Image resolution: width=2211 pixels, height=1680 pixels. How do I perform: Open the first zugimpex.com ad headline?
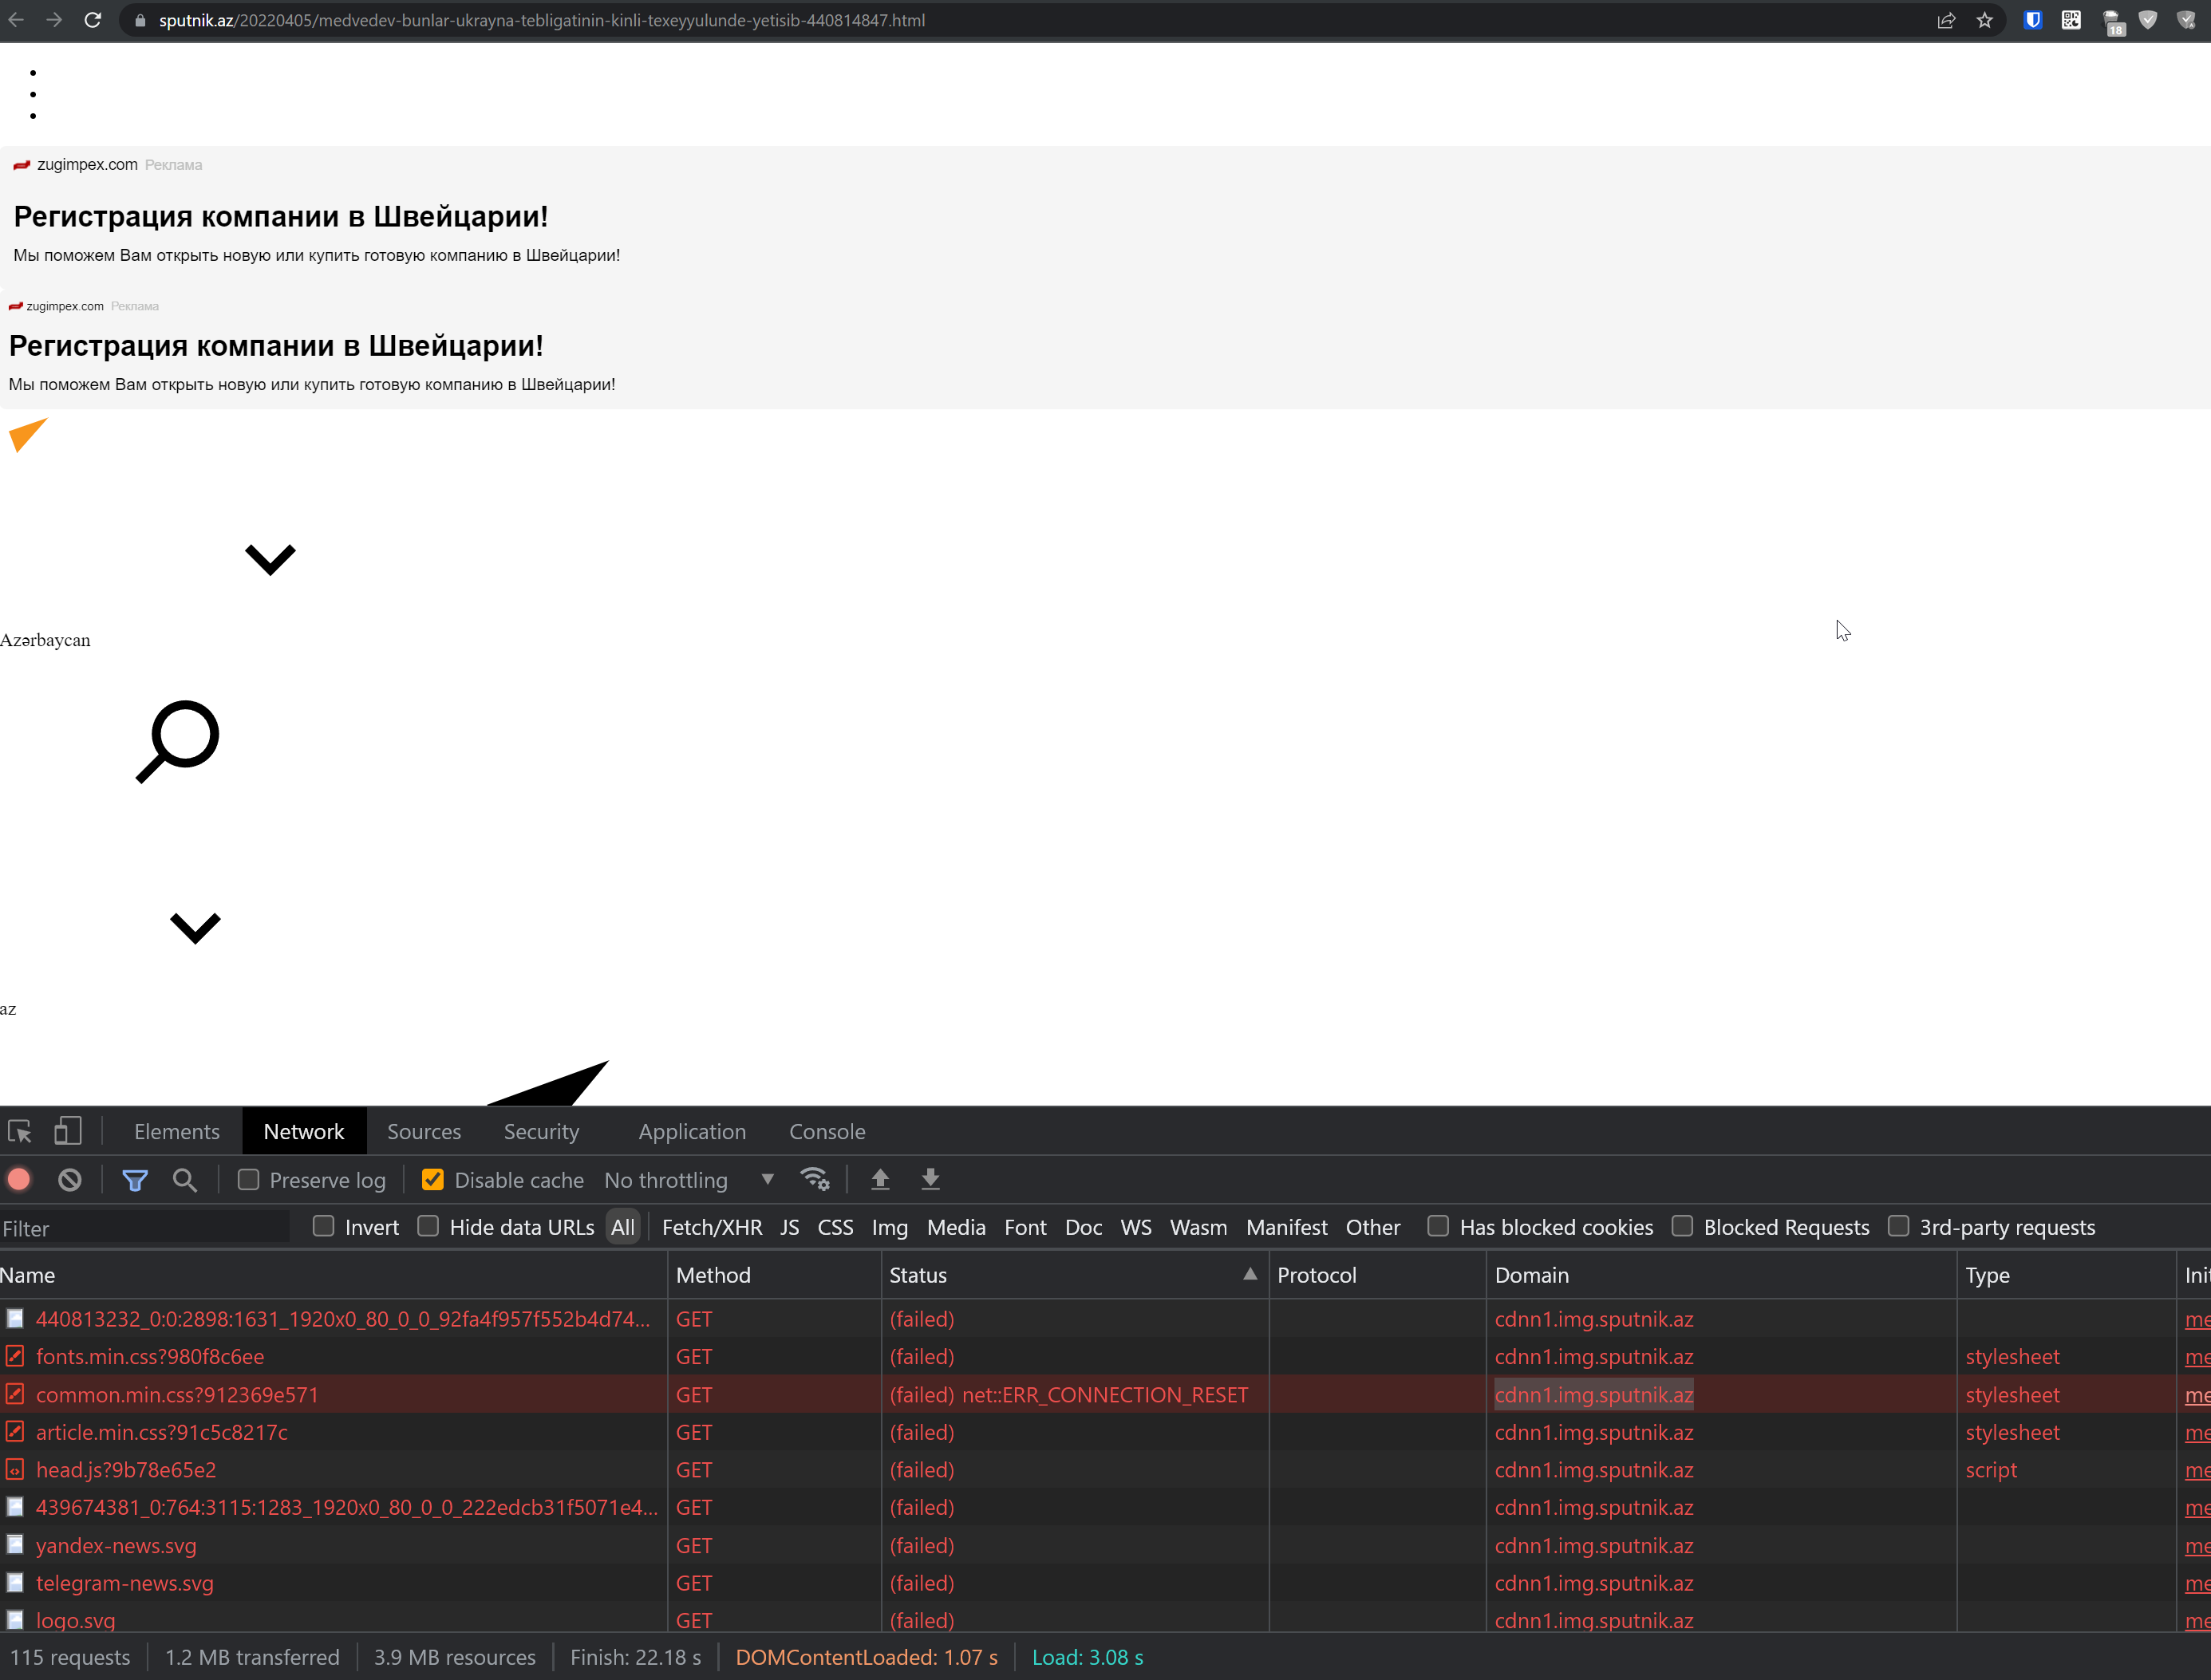coord(281,216)
